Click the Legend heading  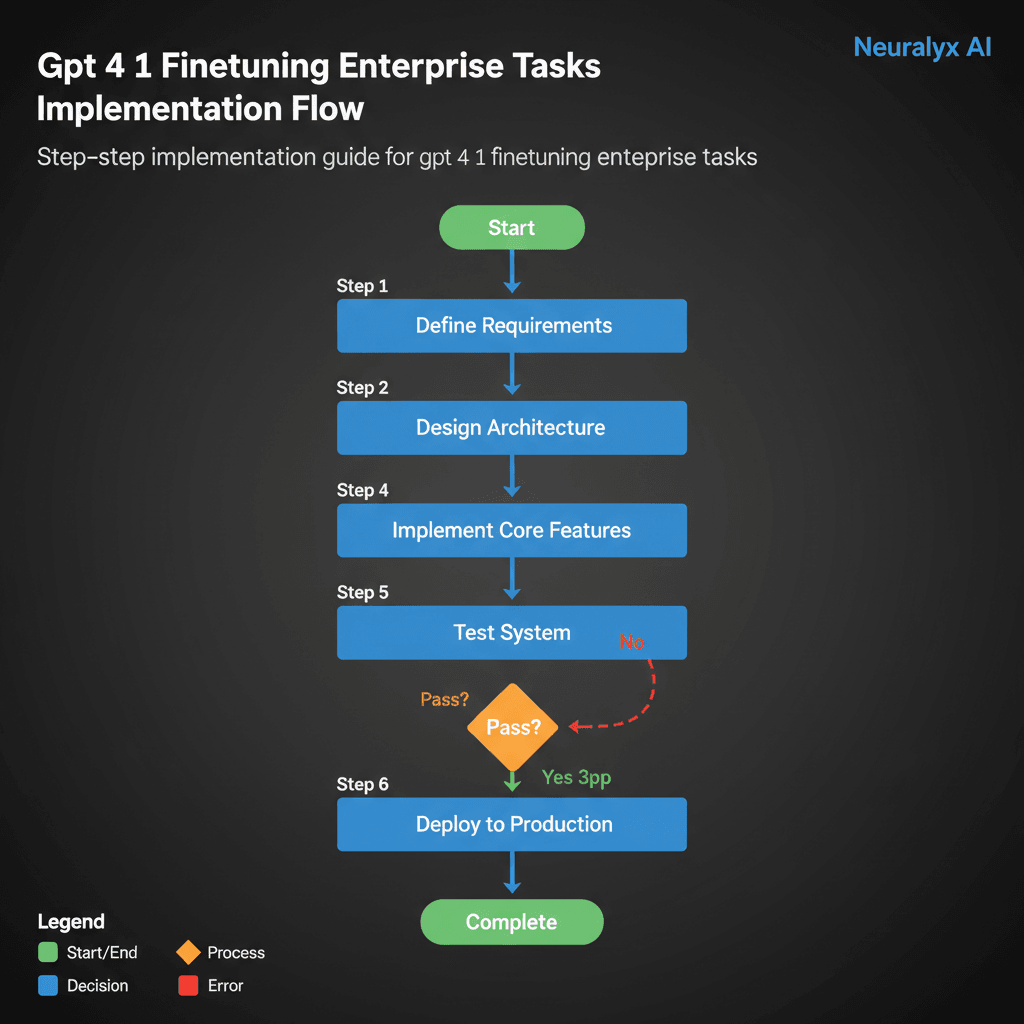click(x=71, y=921)
